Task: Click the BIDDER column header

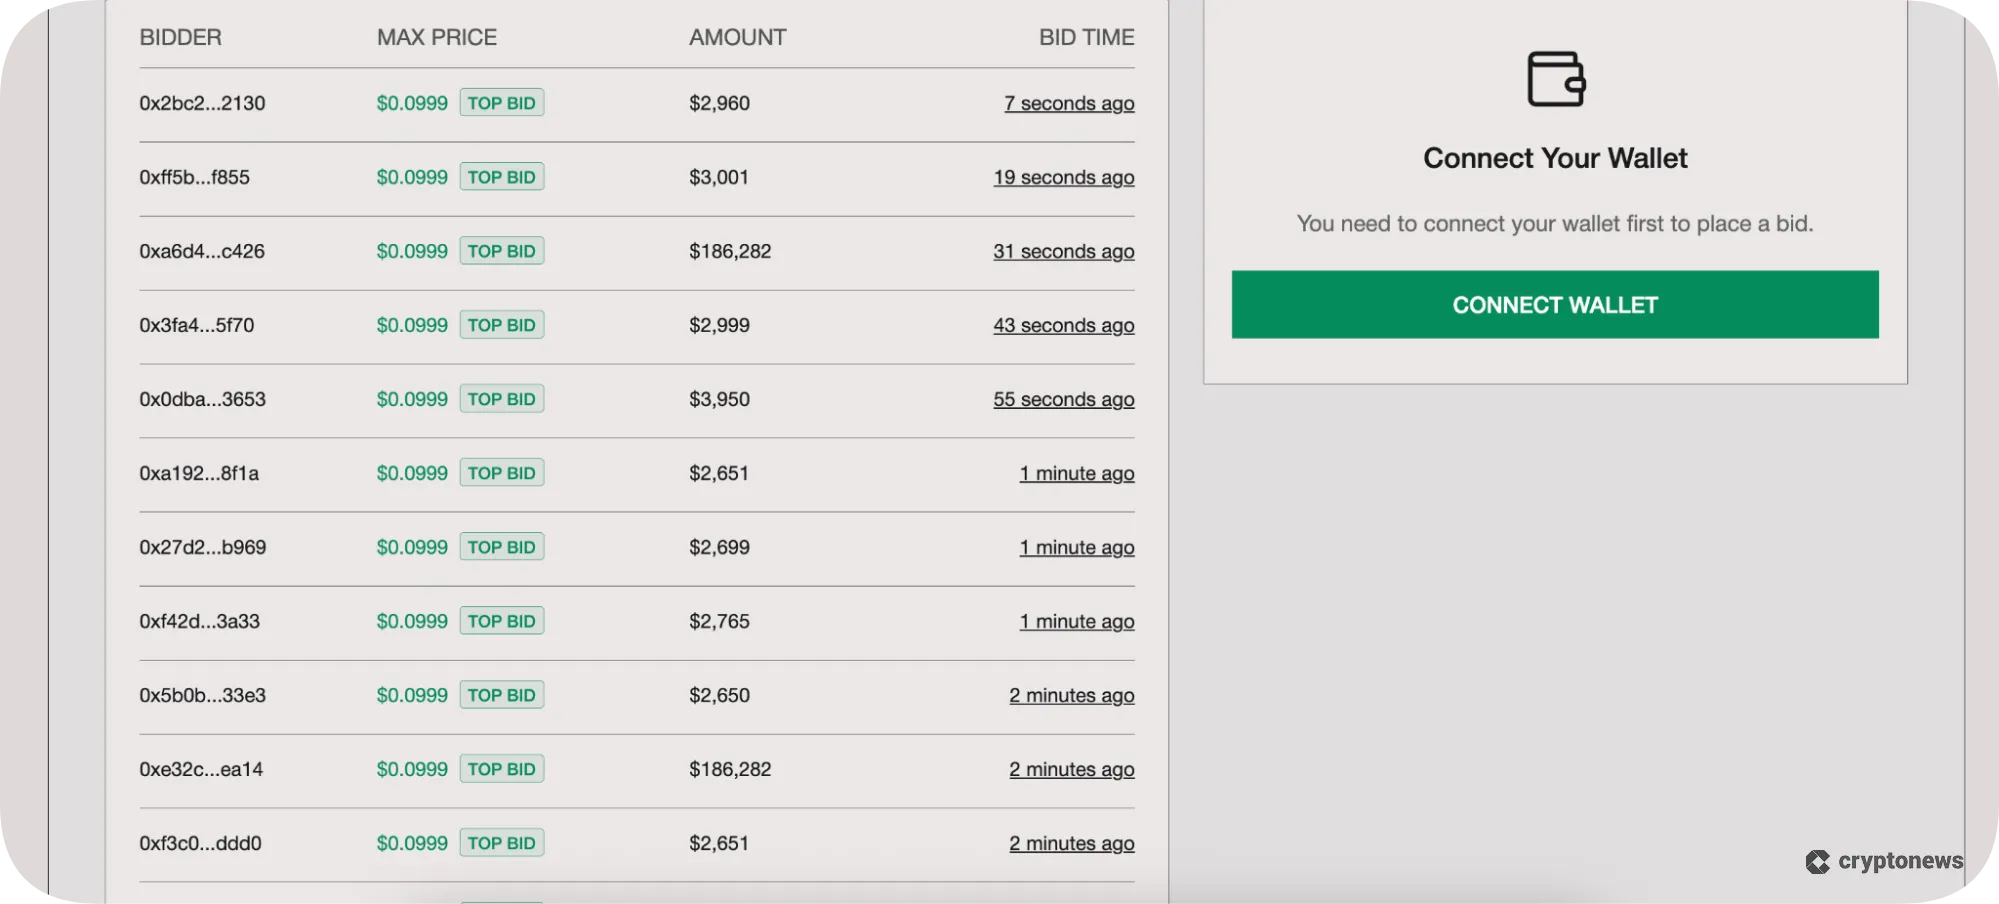Action: click(181, 37)
